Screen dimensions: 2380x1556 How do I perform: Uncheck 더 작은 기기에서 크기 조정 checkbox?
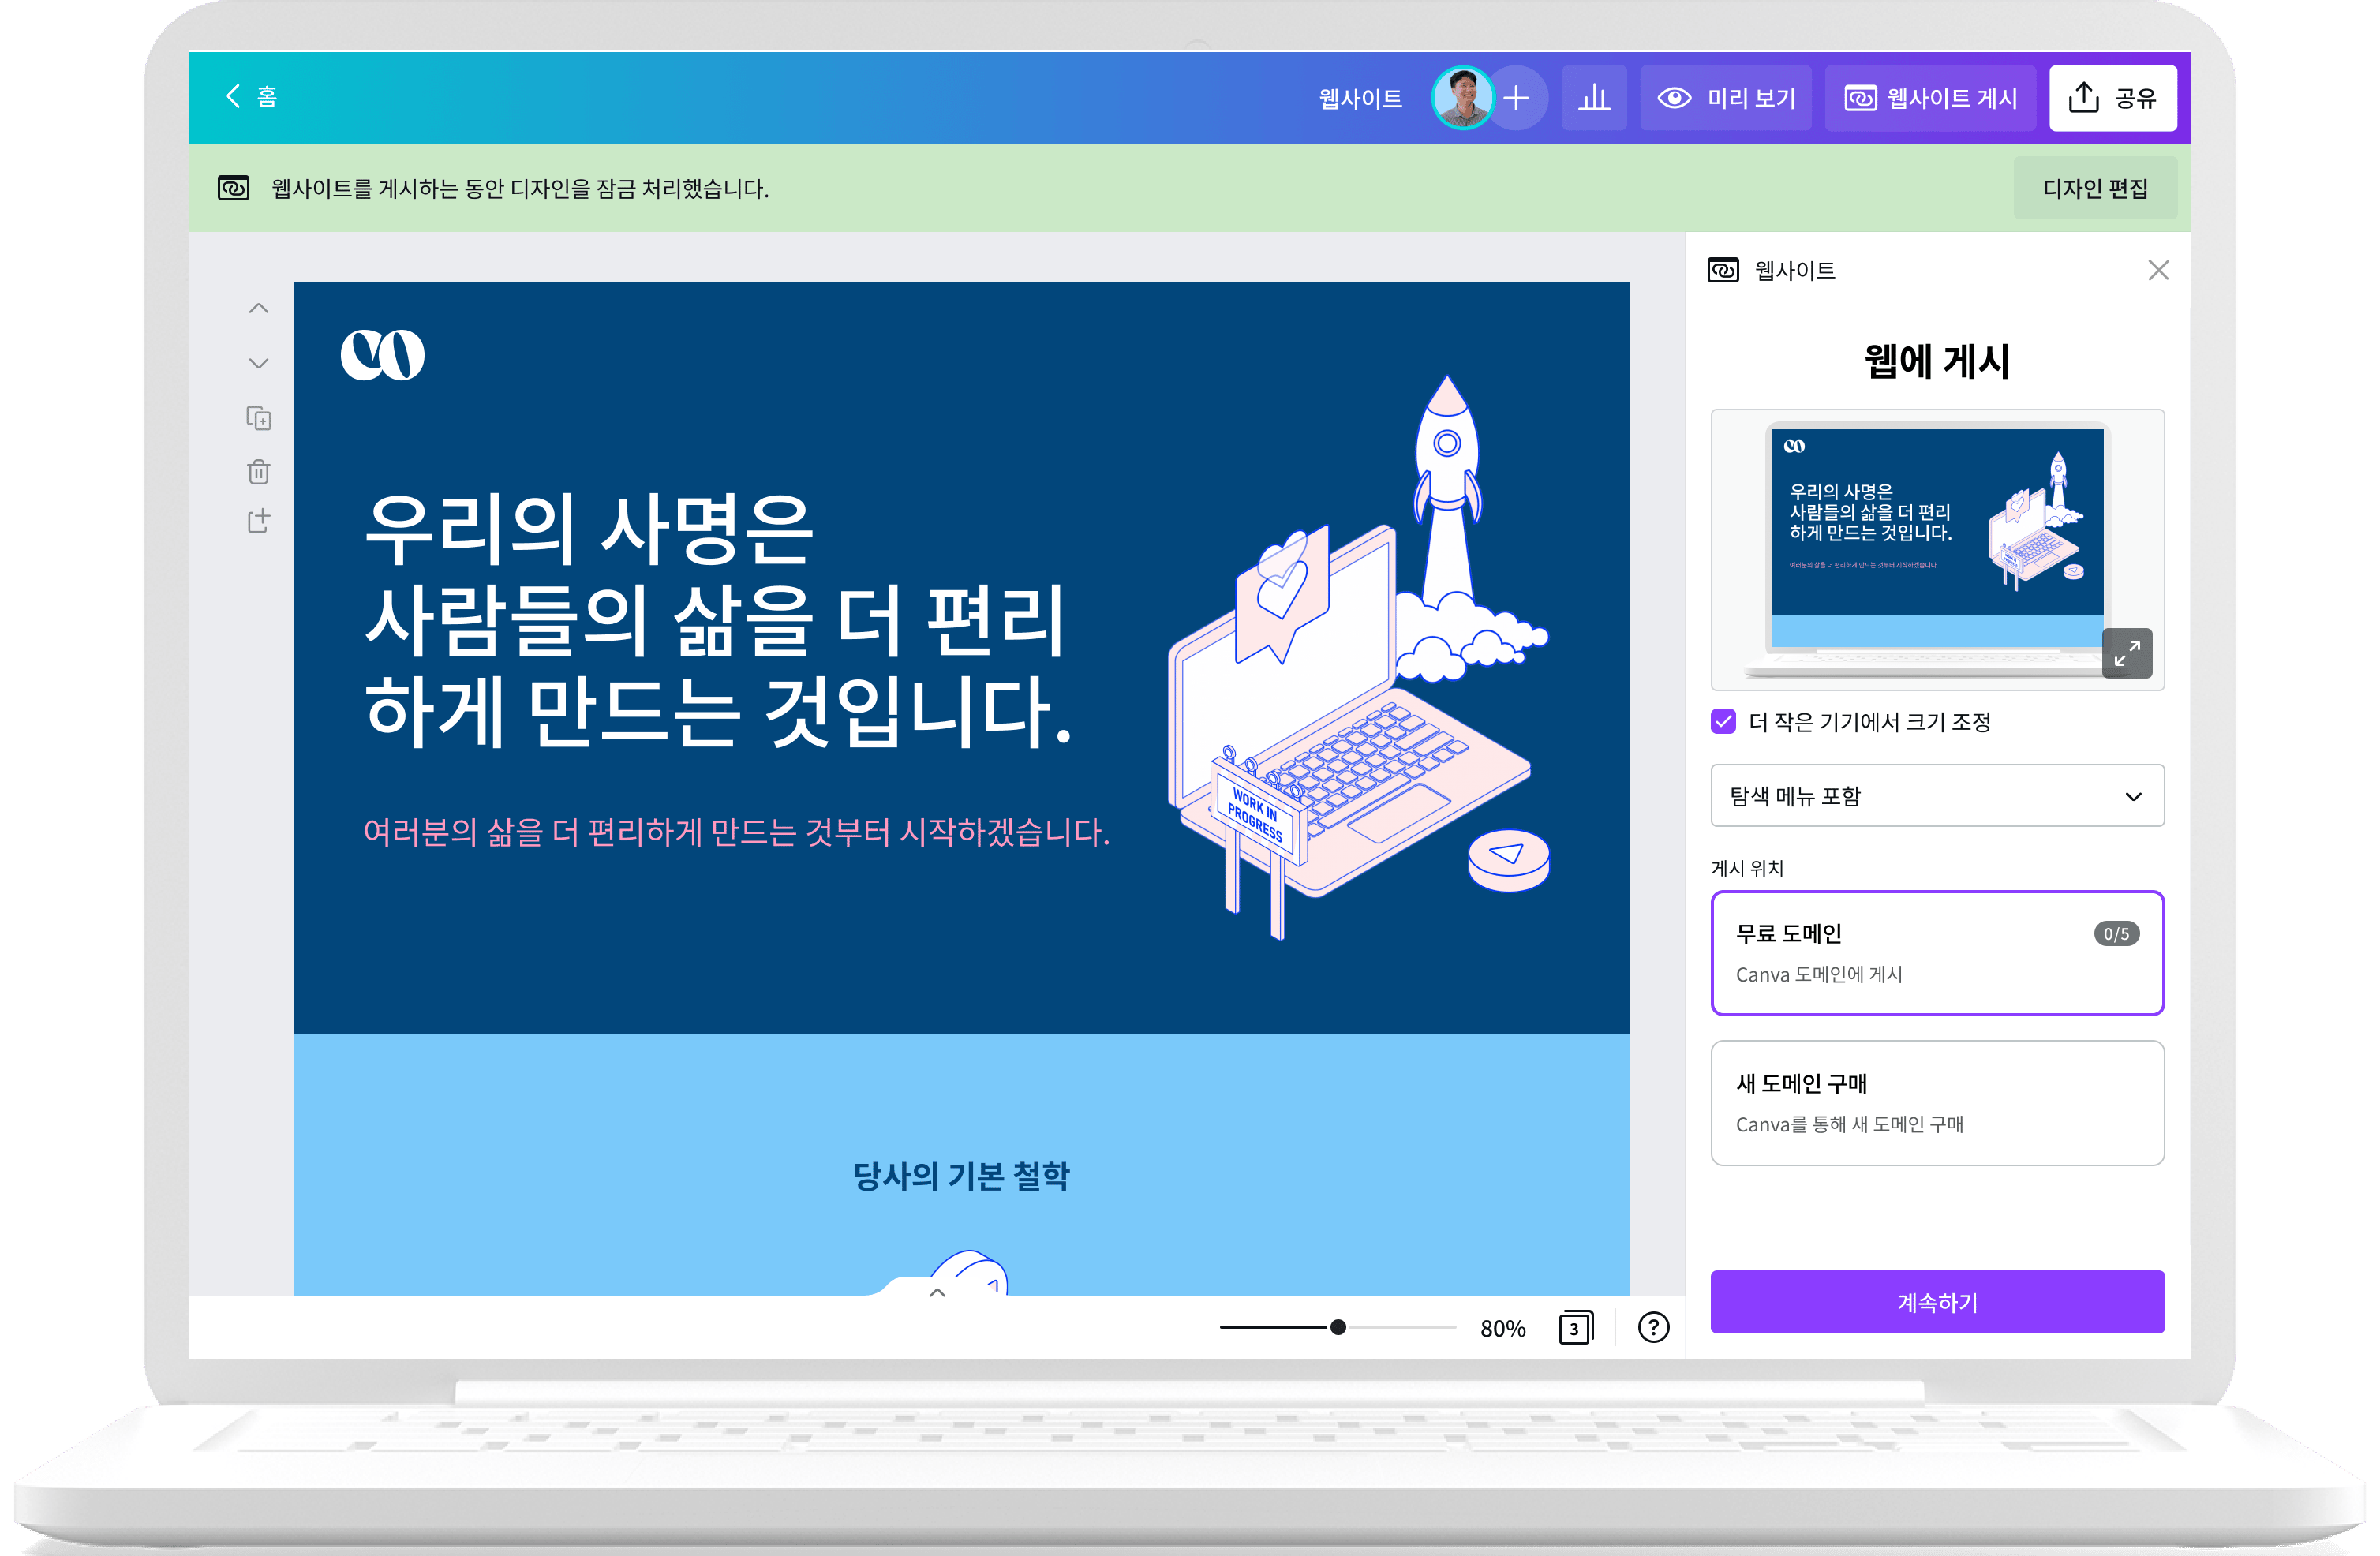point(1723,721)
